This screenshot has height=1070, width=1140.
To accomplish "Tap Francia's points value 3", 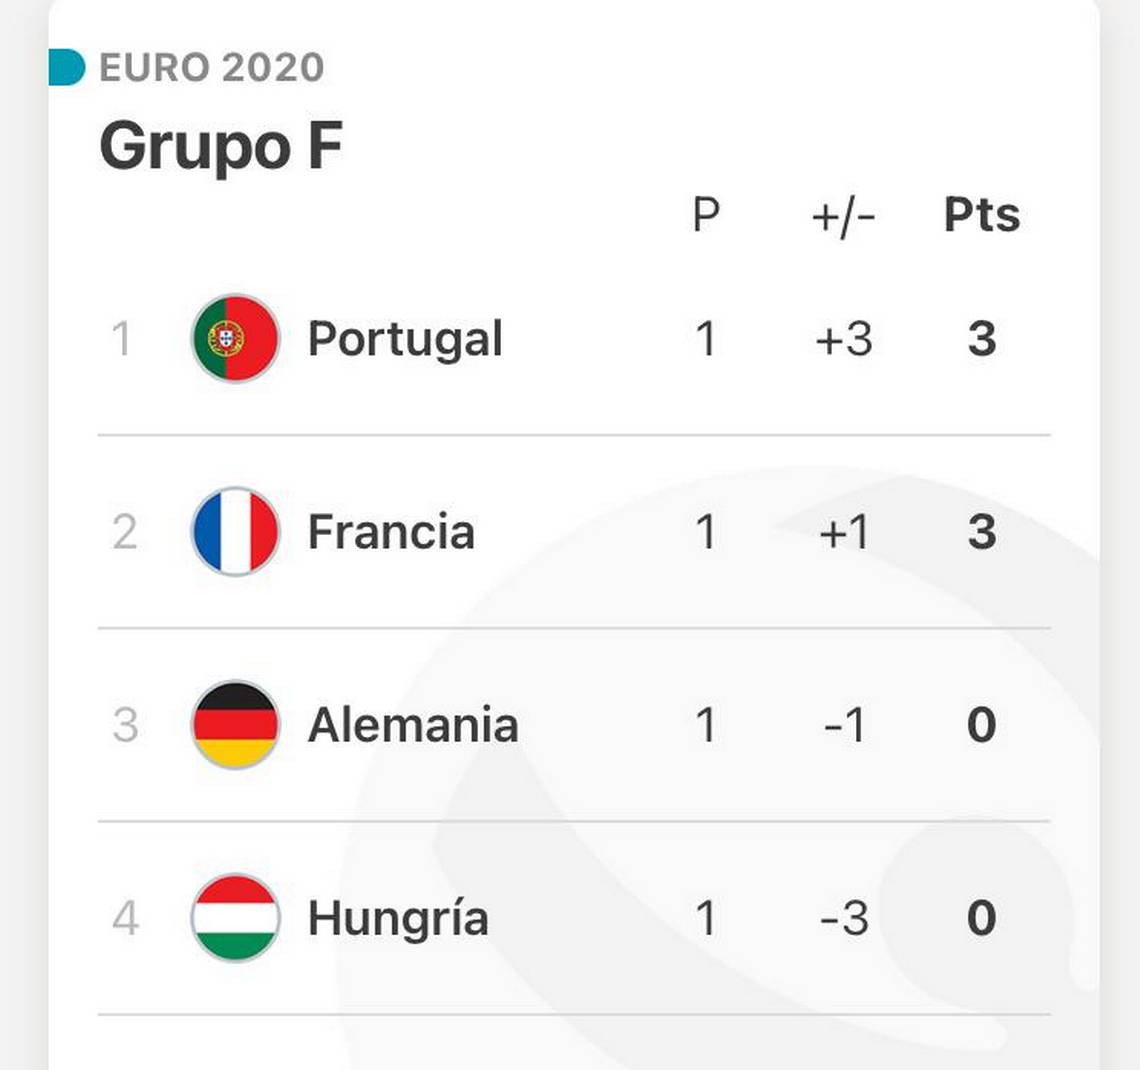I will 982,531.
